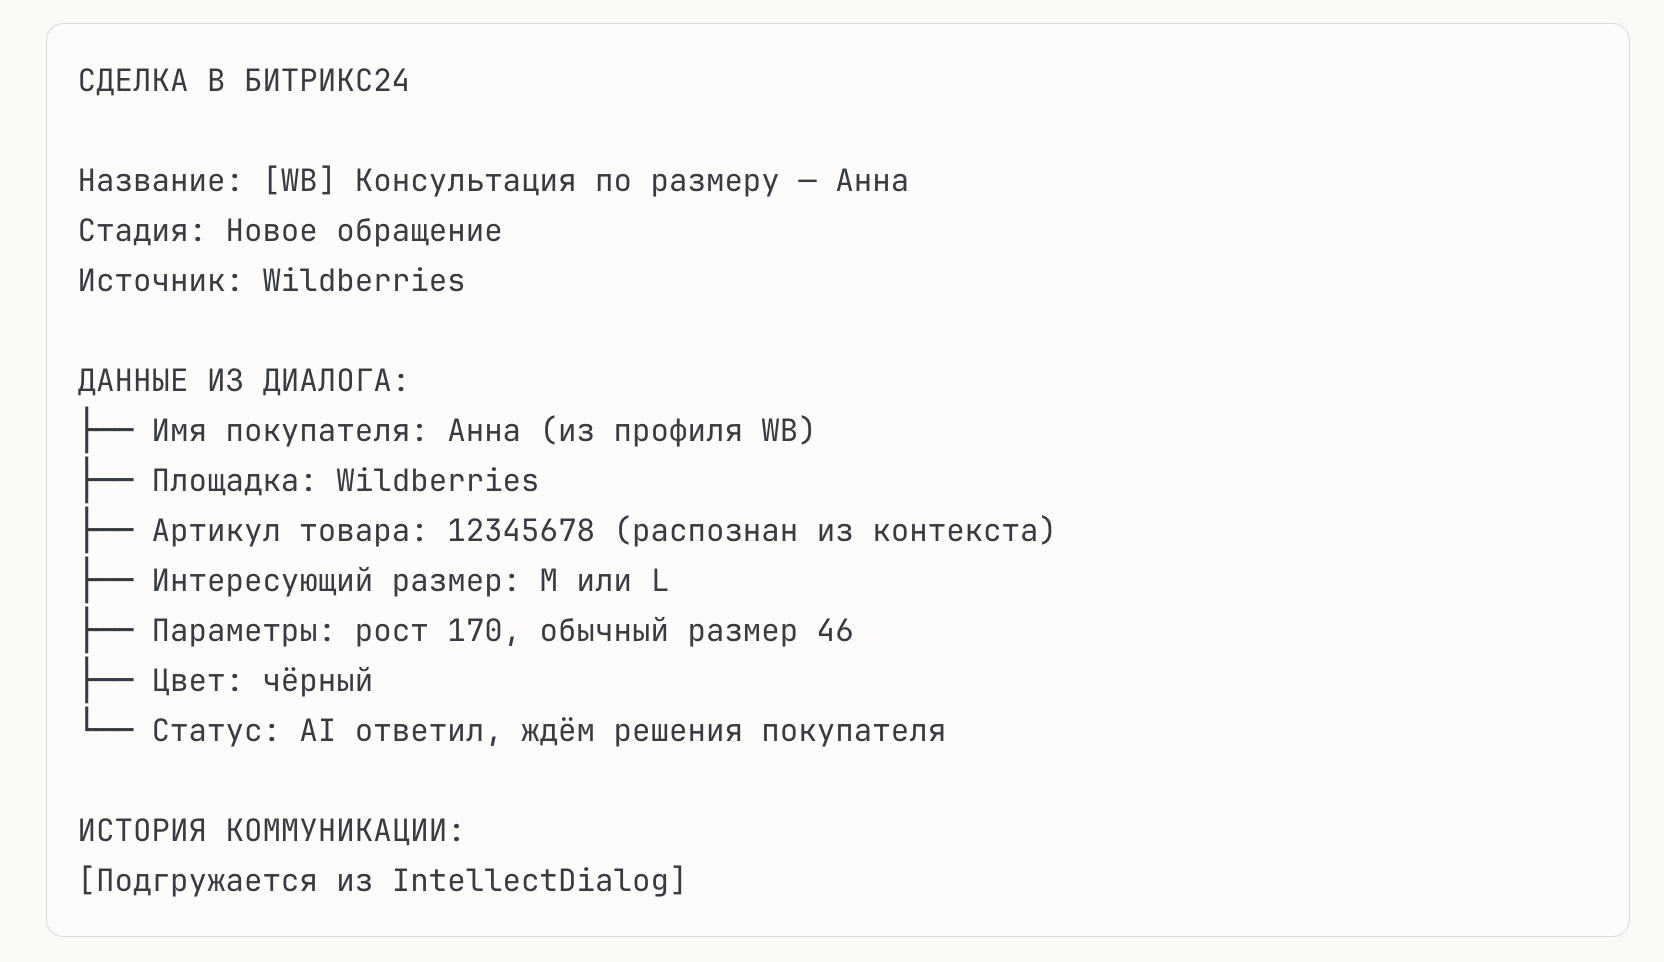Image resolution: width=1664 pixels, height=962 pixels.
Task: Click the 'СДЕЛКА В БИТРИКС24' heading
Action: coord(243,81)
